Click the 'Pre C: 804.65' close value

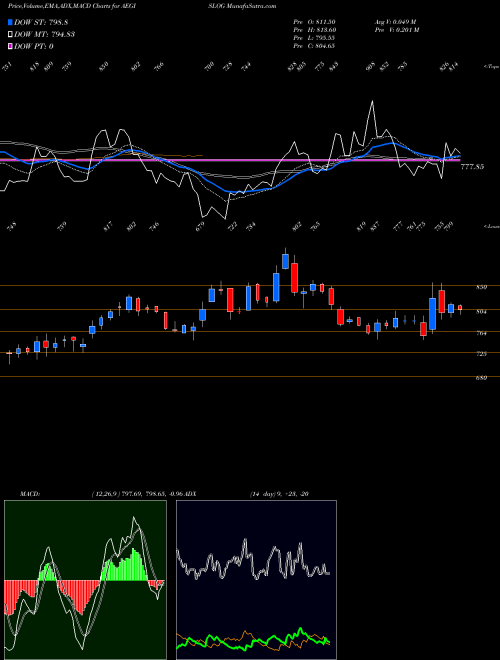314,46
